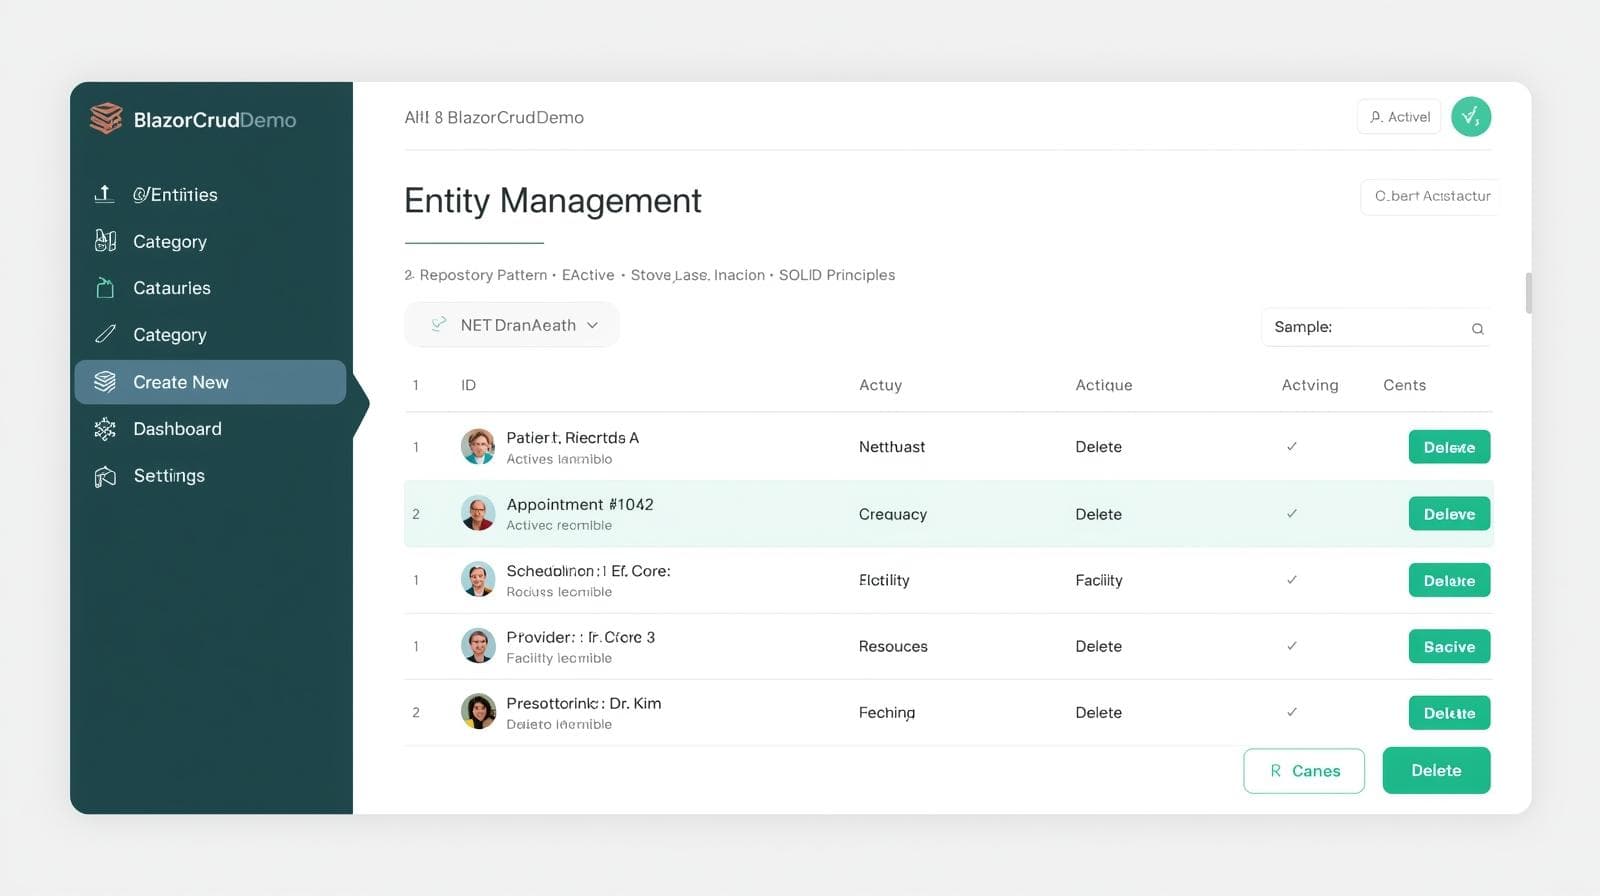Toggle the checkmark on Appointment #1042 row
This screenshot has height=896, width=1600.
(x=1291, y=514)
